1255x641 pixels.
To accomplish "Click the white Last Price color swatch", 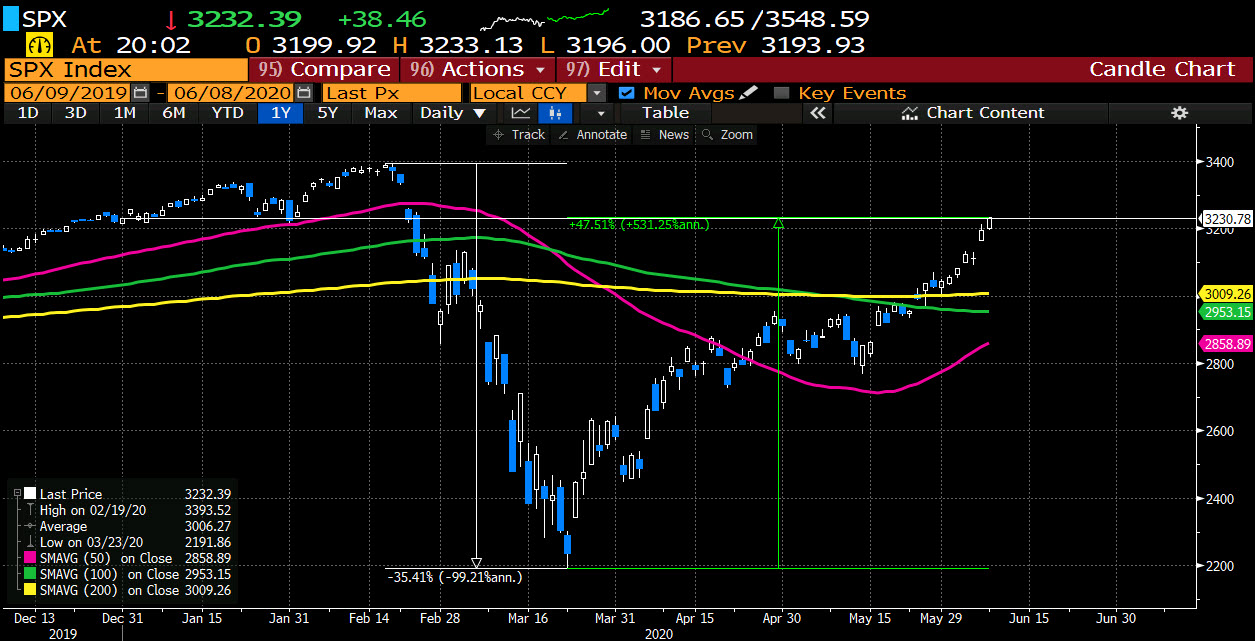I will click(29, 494).
